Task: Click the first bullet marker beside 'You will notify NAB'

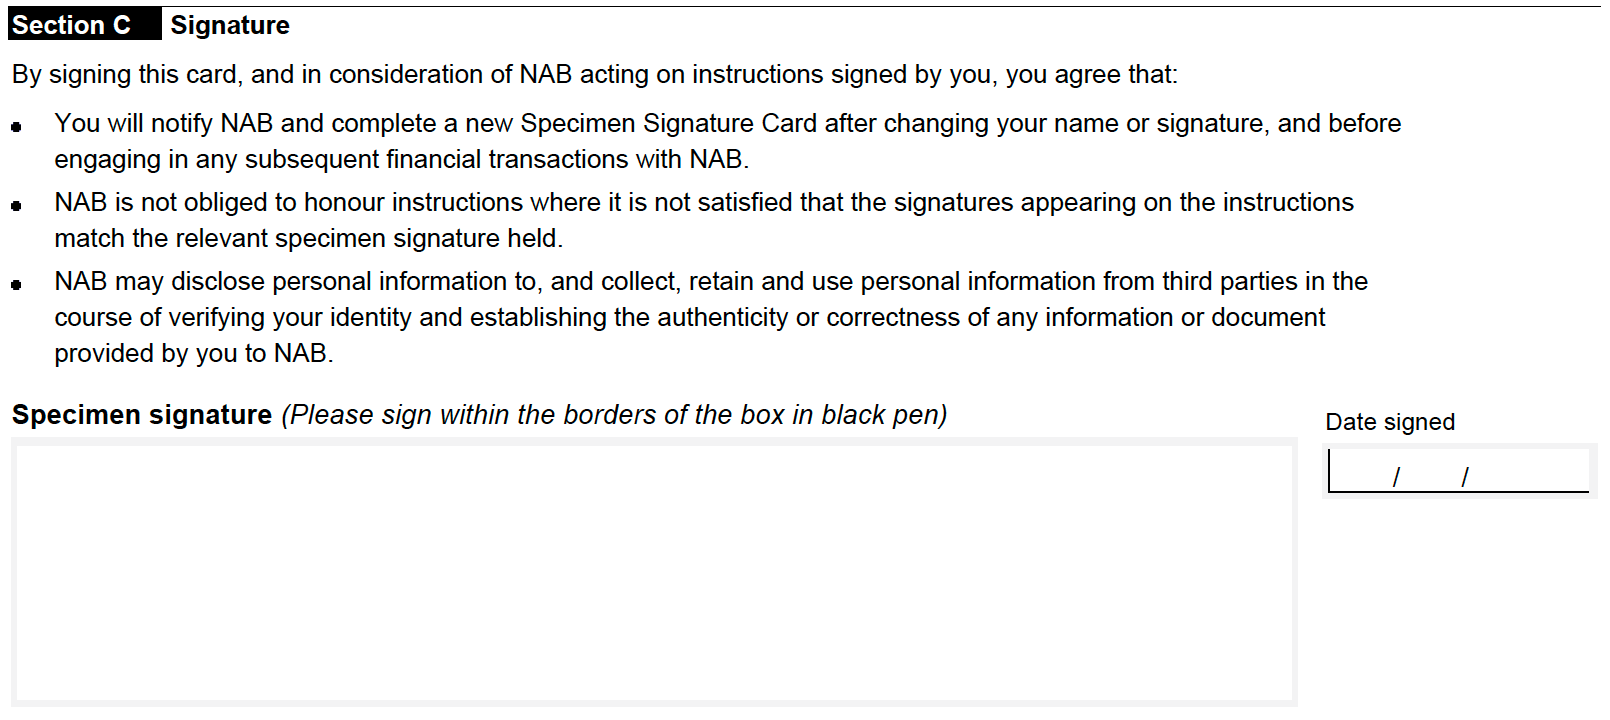Action: coord(16,127)
